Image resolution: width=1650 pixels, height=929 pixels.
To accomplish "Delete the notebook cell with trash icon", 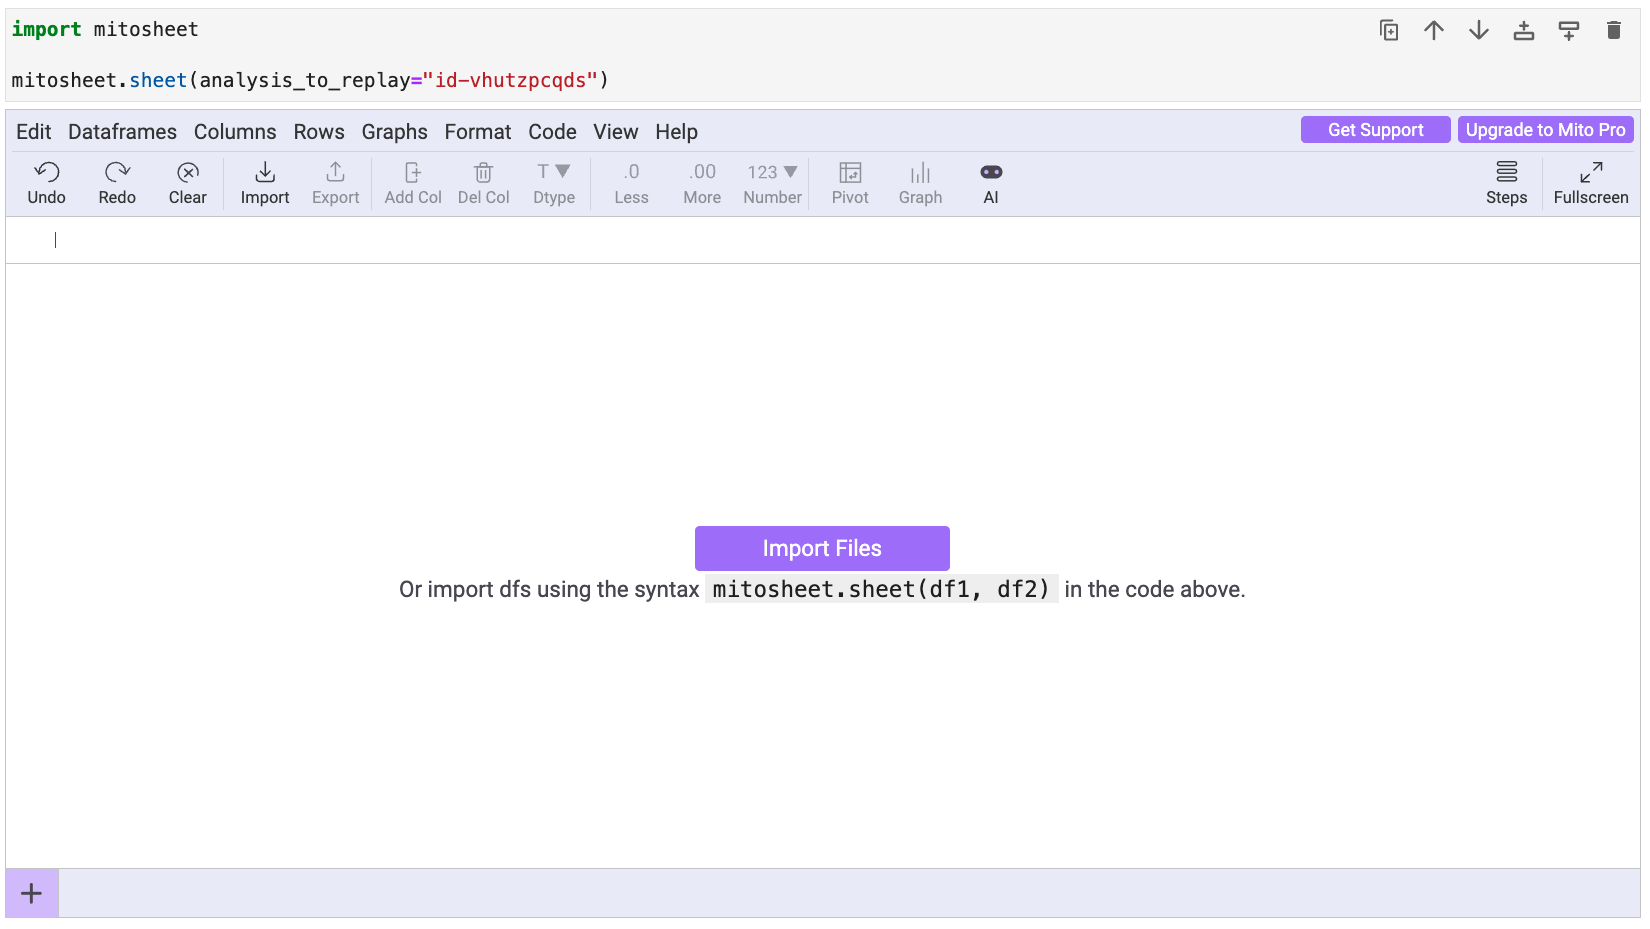I will [x=1613, y=31].
